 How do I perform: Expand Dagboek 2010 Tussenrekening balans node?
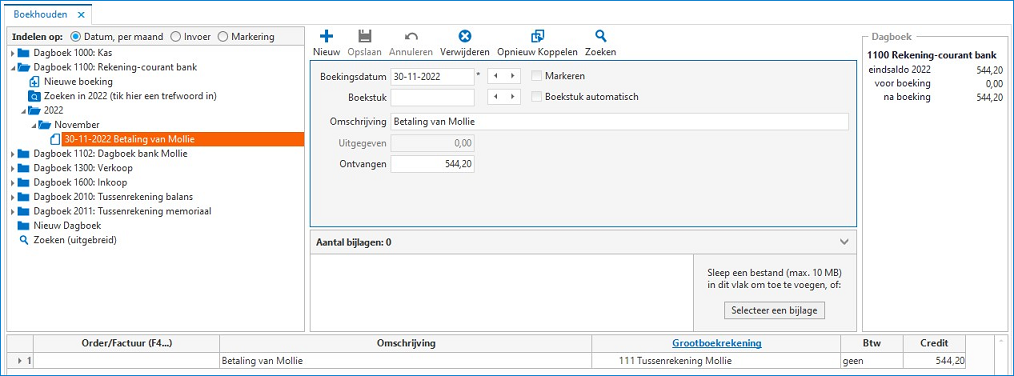click(12, 197)
